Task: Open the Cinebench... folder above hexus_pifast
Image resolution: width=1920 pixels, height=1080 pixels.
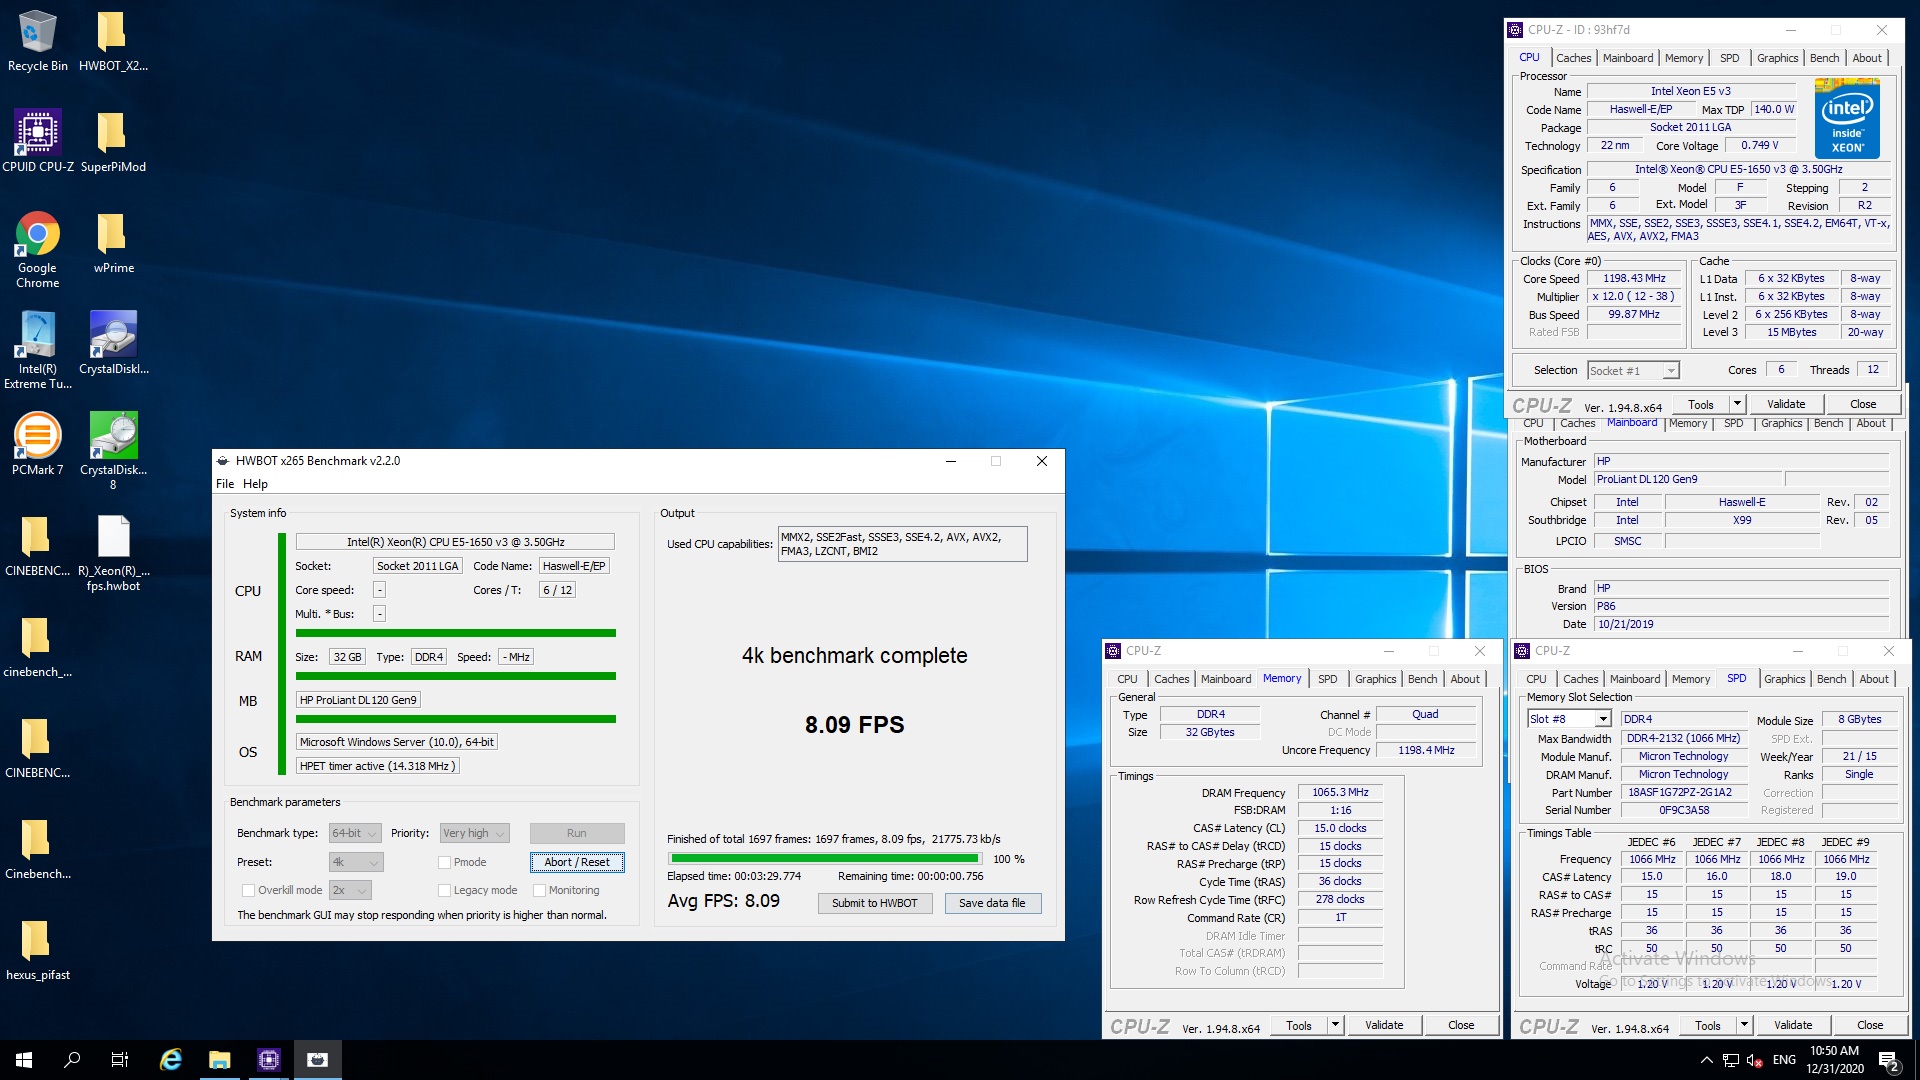Action: pyautogui.click(x=37, y=849)
